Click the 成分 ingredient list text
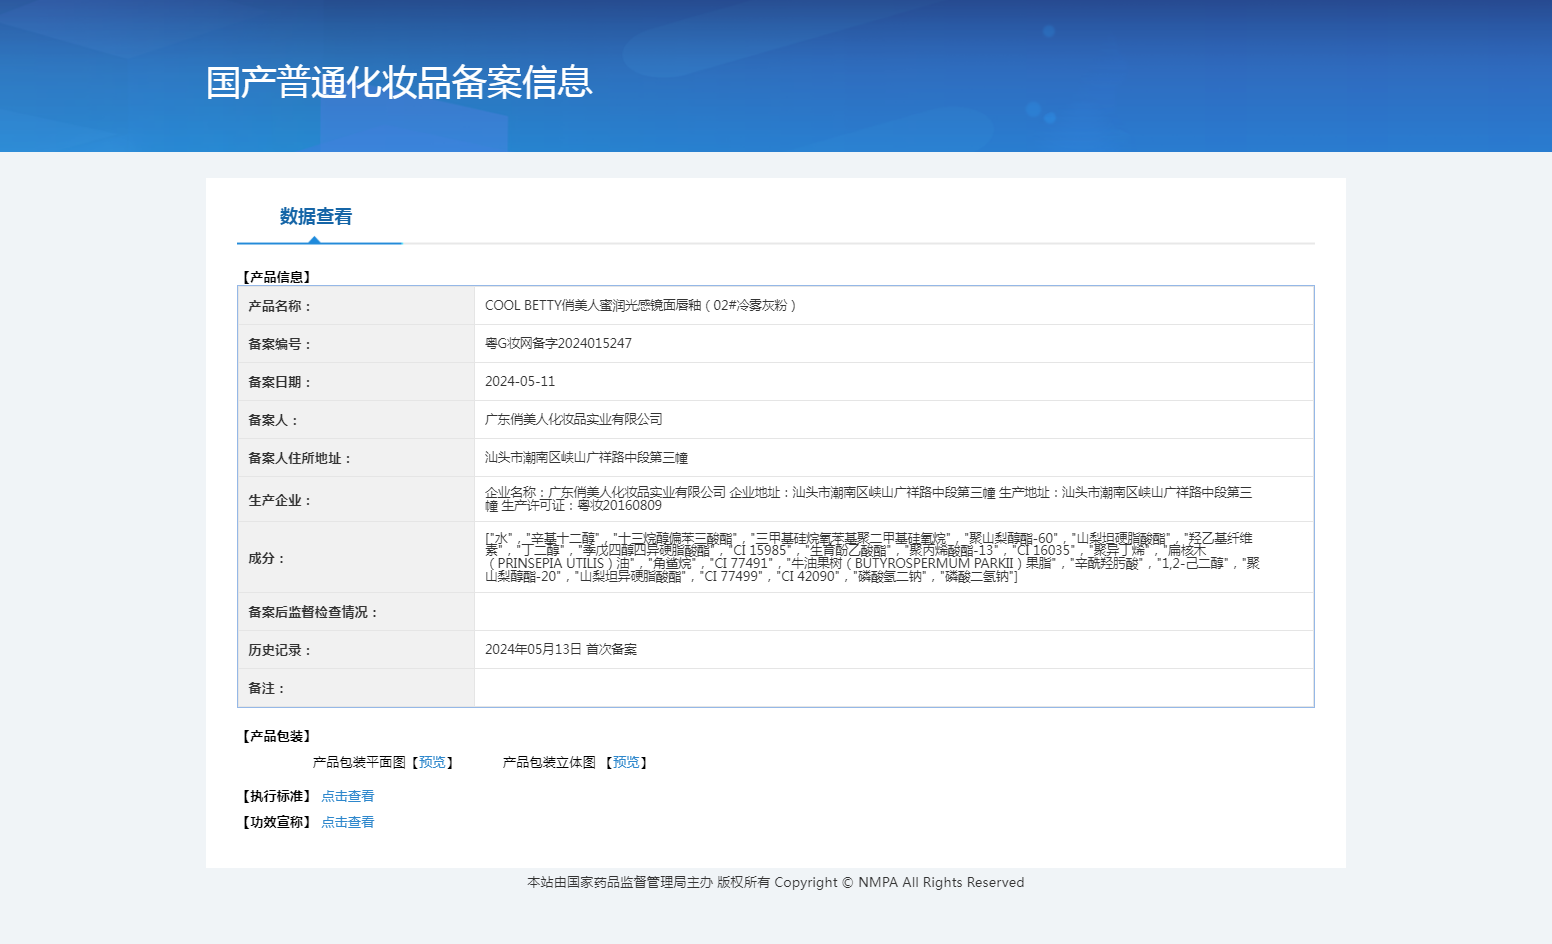 pyautogui.click(x=870, y=557)
